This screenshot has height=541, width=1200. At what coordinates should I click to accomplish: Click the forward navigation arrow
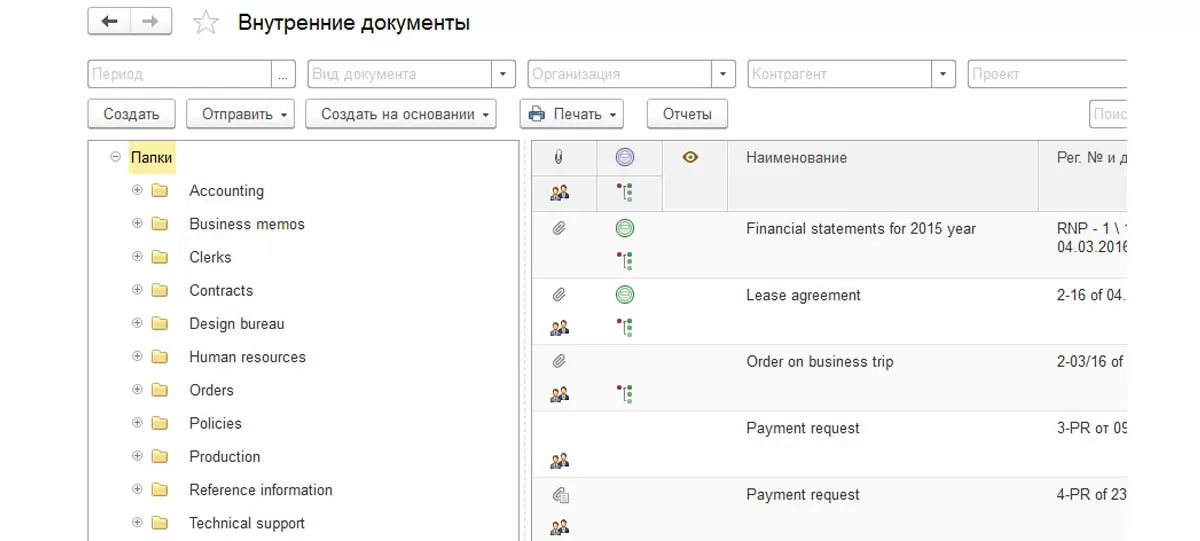(150, 21)
